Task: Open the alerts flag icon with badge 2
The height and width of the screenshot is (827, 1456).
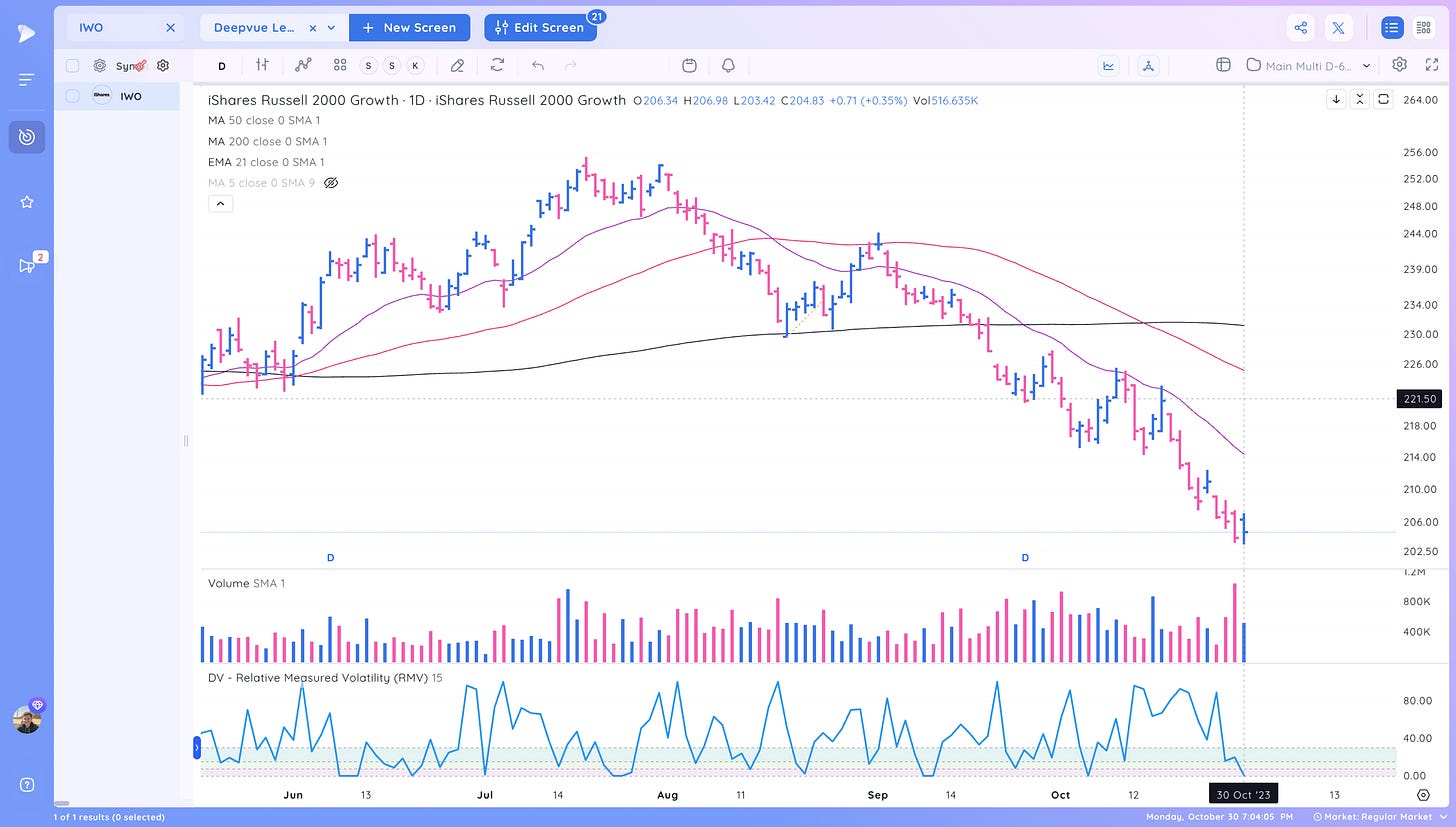Action: (26, 265)
